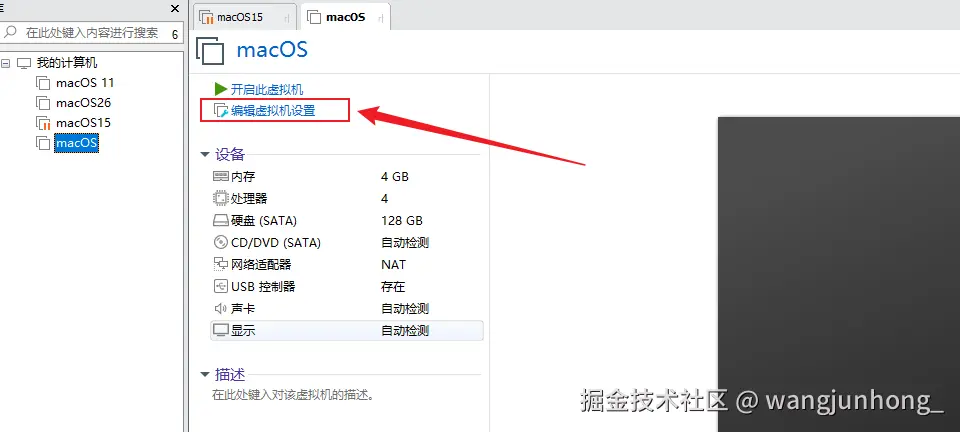Click the library search input field

tap(92, 32)
